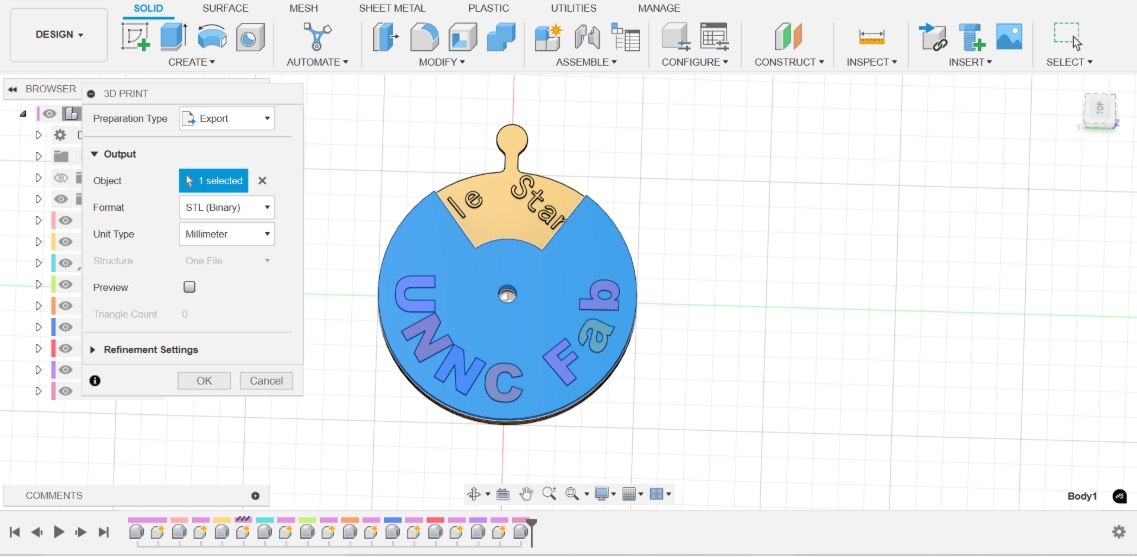Image resolution: width=1137 pixels, height=557 pixels.
Task: Hide the pink-tagged browser component
Action: pos(65,220)
